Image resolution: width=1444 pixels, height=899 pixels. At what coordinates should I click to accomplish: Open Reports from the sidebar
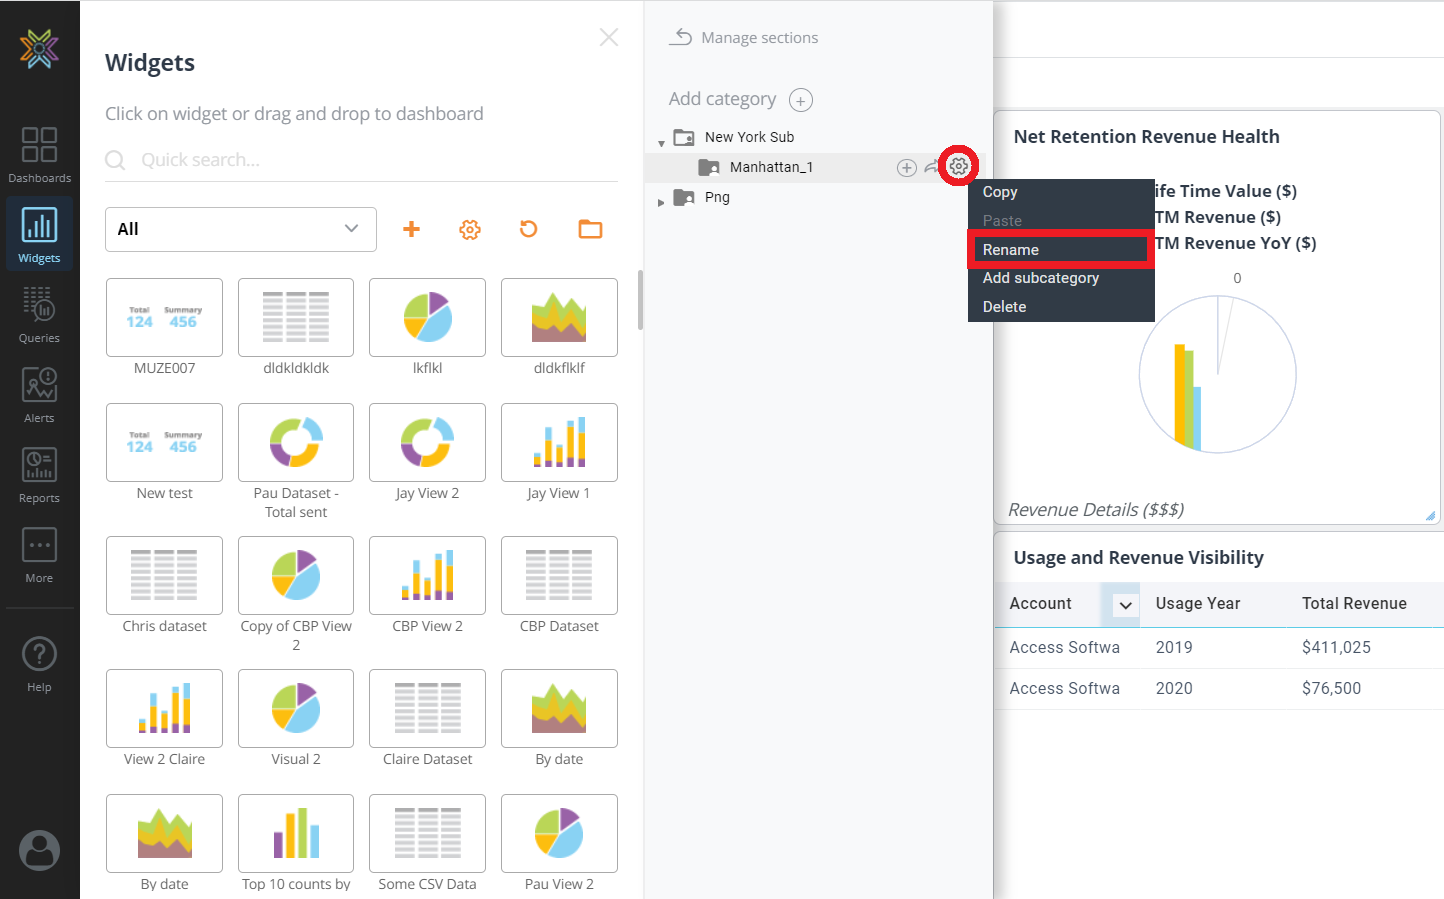click(39, 474)
